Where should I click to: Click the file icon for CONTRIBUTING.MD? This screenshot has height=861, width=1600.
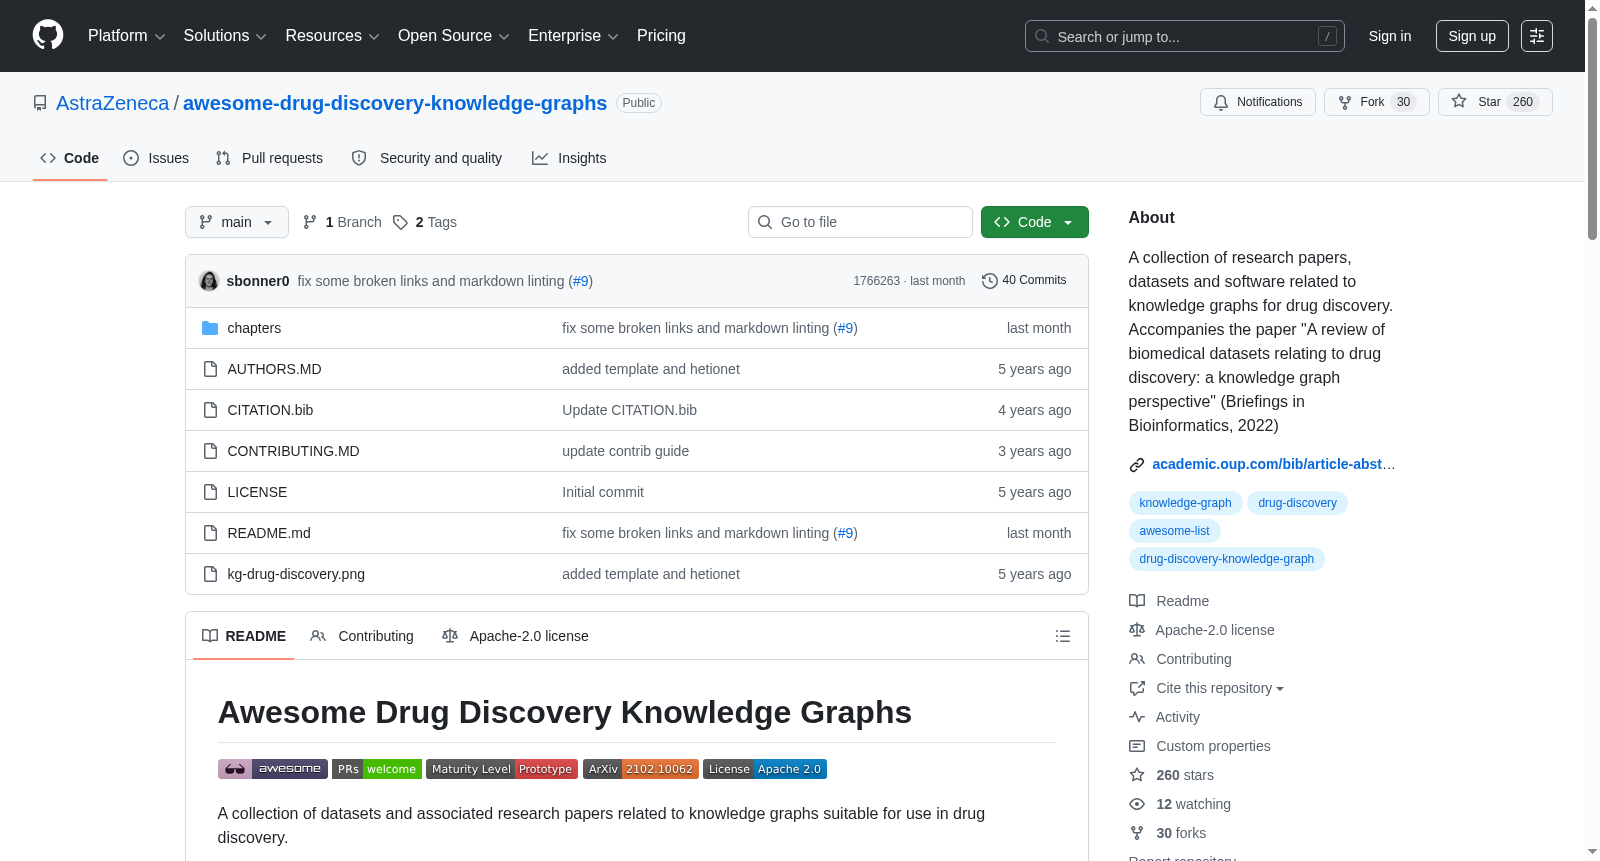(210, 451)
